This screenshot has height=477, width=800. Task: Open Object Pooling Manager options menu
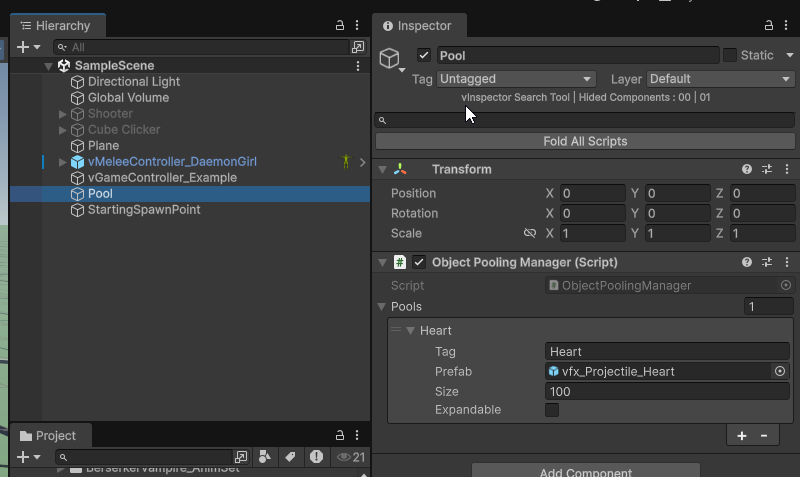787,262
